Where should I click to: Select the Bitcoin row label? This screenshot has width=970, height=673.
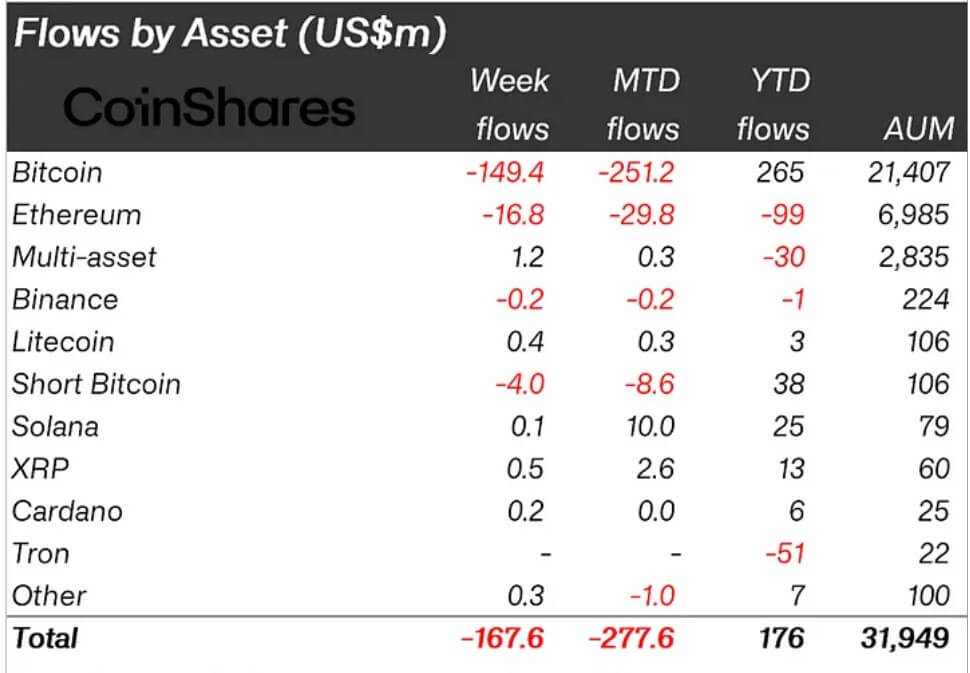click(57, 173)
